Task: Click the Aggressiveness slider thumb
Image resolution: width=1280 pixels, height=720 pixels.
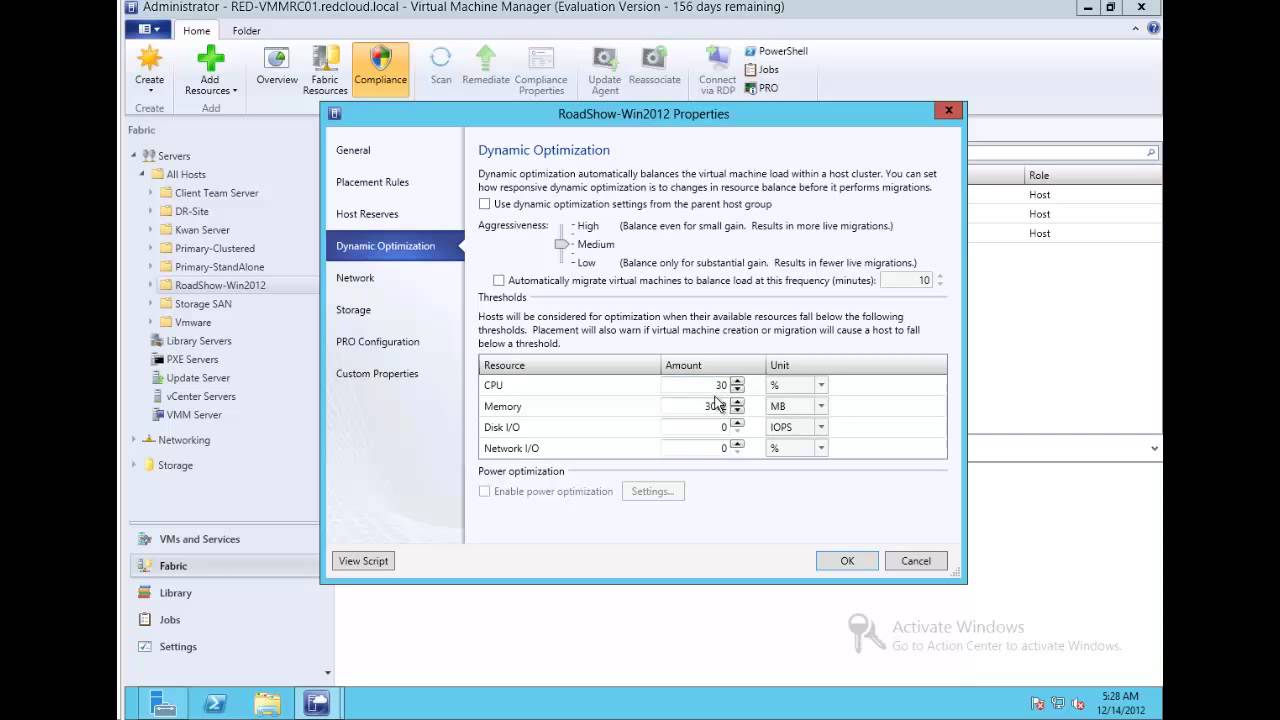Action: [x=562, y=244]
